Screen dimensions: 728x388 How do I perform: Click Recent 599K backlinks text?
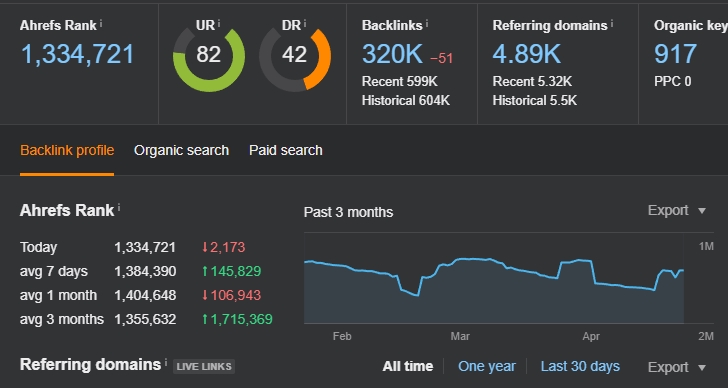[399, 82]
